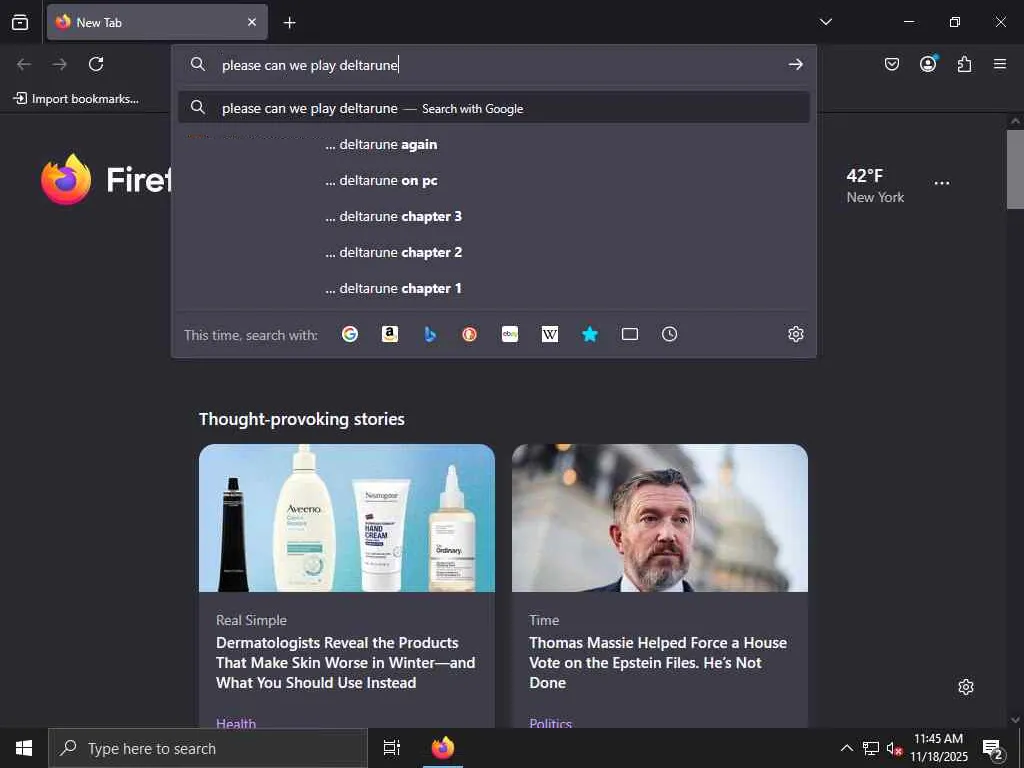
Task: Open the Firefox application menu
Action: coord(1000,64)
